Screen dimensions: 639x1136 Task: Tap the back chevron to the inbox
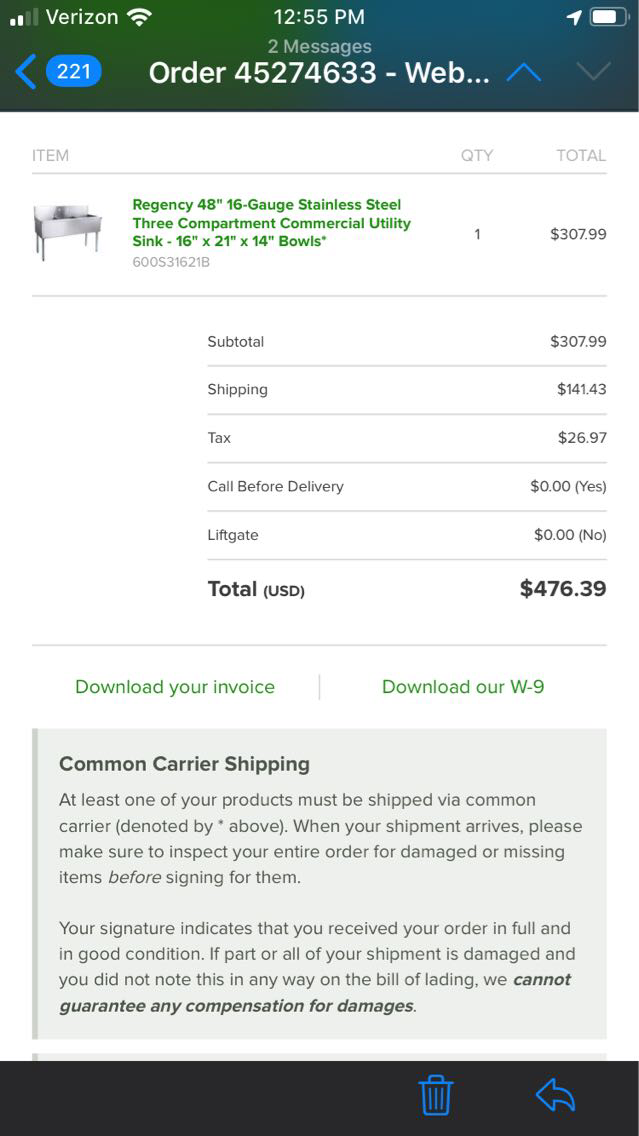click(x=26, y=72)
